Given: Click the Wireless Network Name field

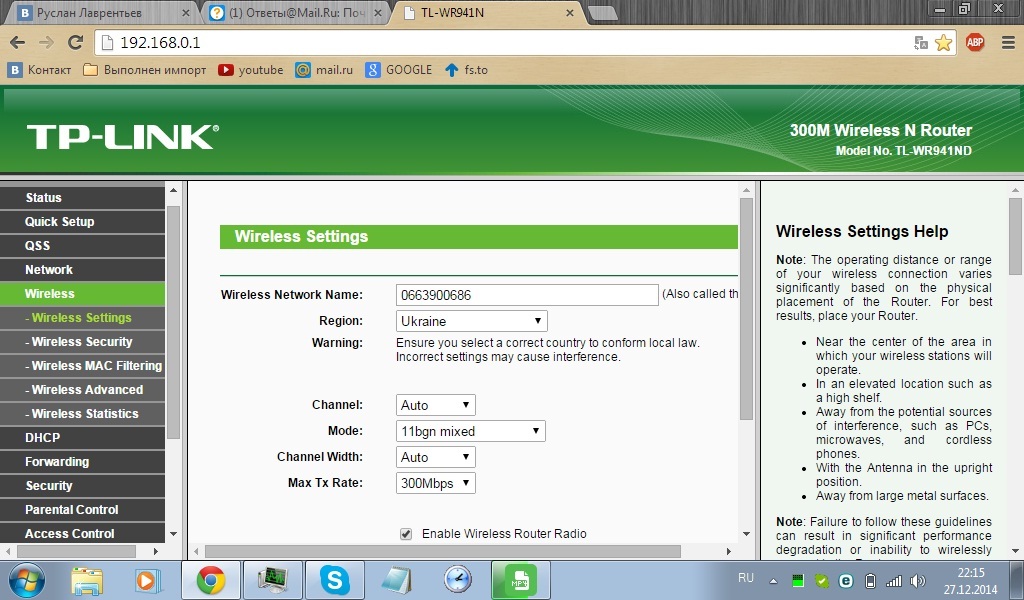Looking at the screenshot, I should click(x=527, y=295).
